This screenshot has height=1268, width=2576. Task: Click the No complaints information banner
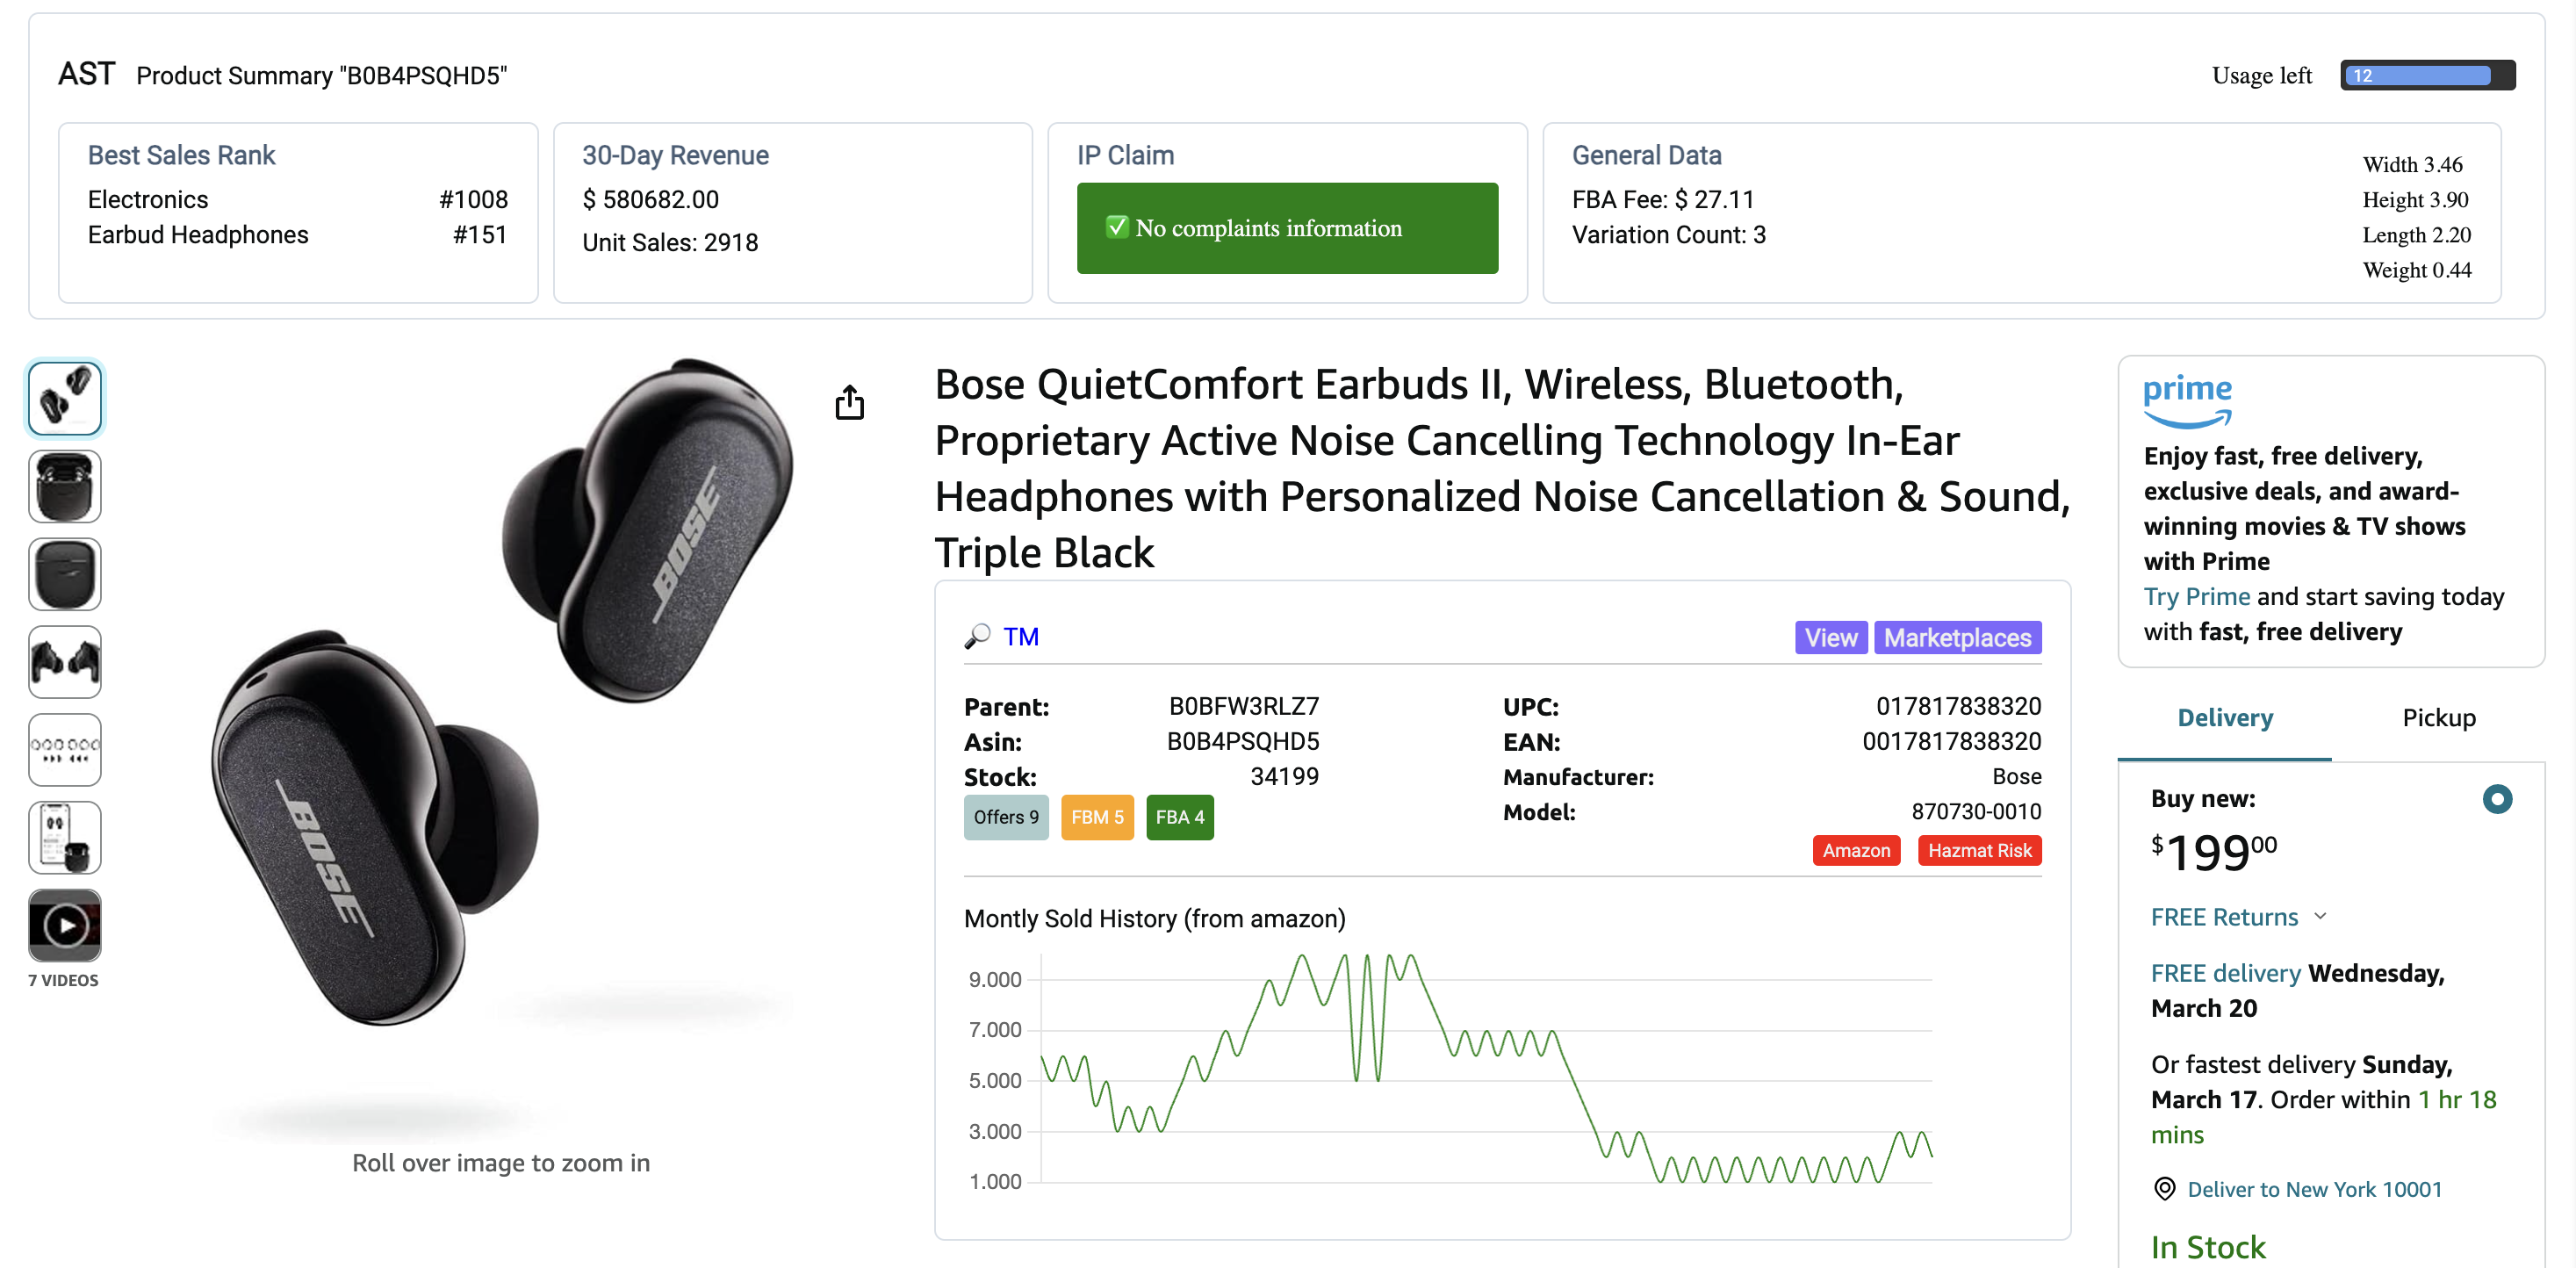coord(1287,227)
